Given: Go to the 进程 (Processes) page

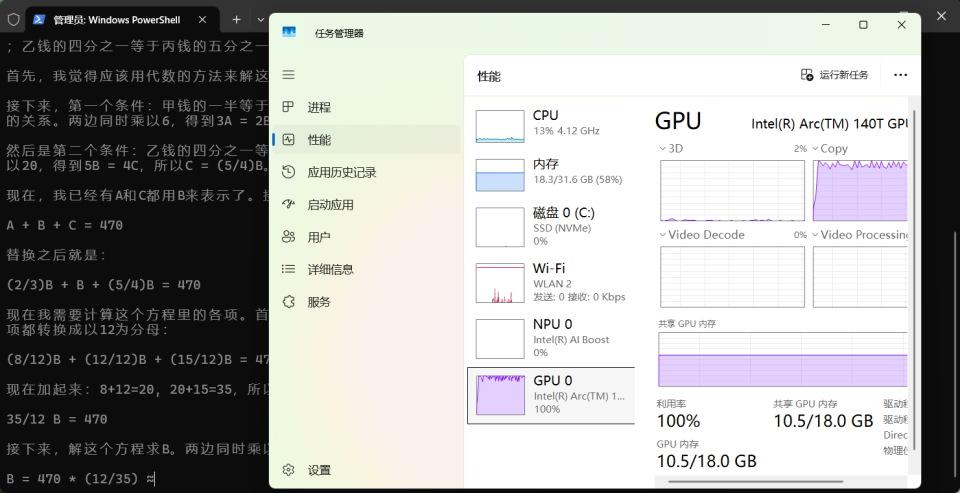Looking at the screenshot, I should tap(366, 108).
